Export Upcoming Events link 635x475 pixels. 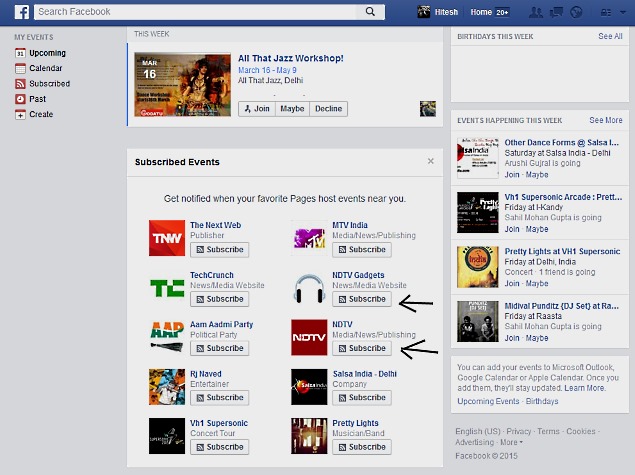(488, 401)
